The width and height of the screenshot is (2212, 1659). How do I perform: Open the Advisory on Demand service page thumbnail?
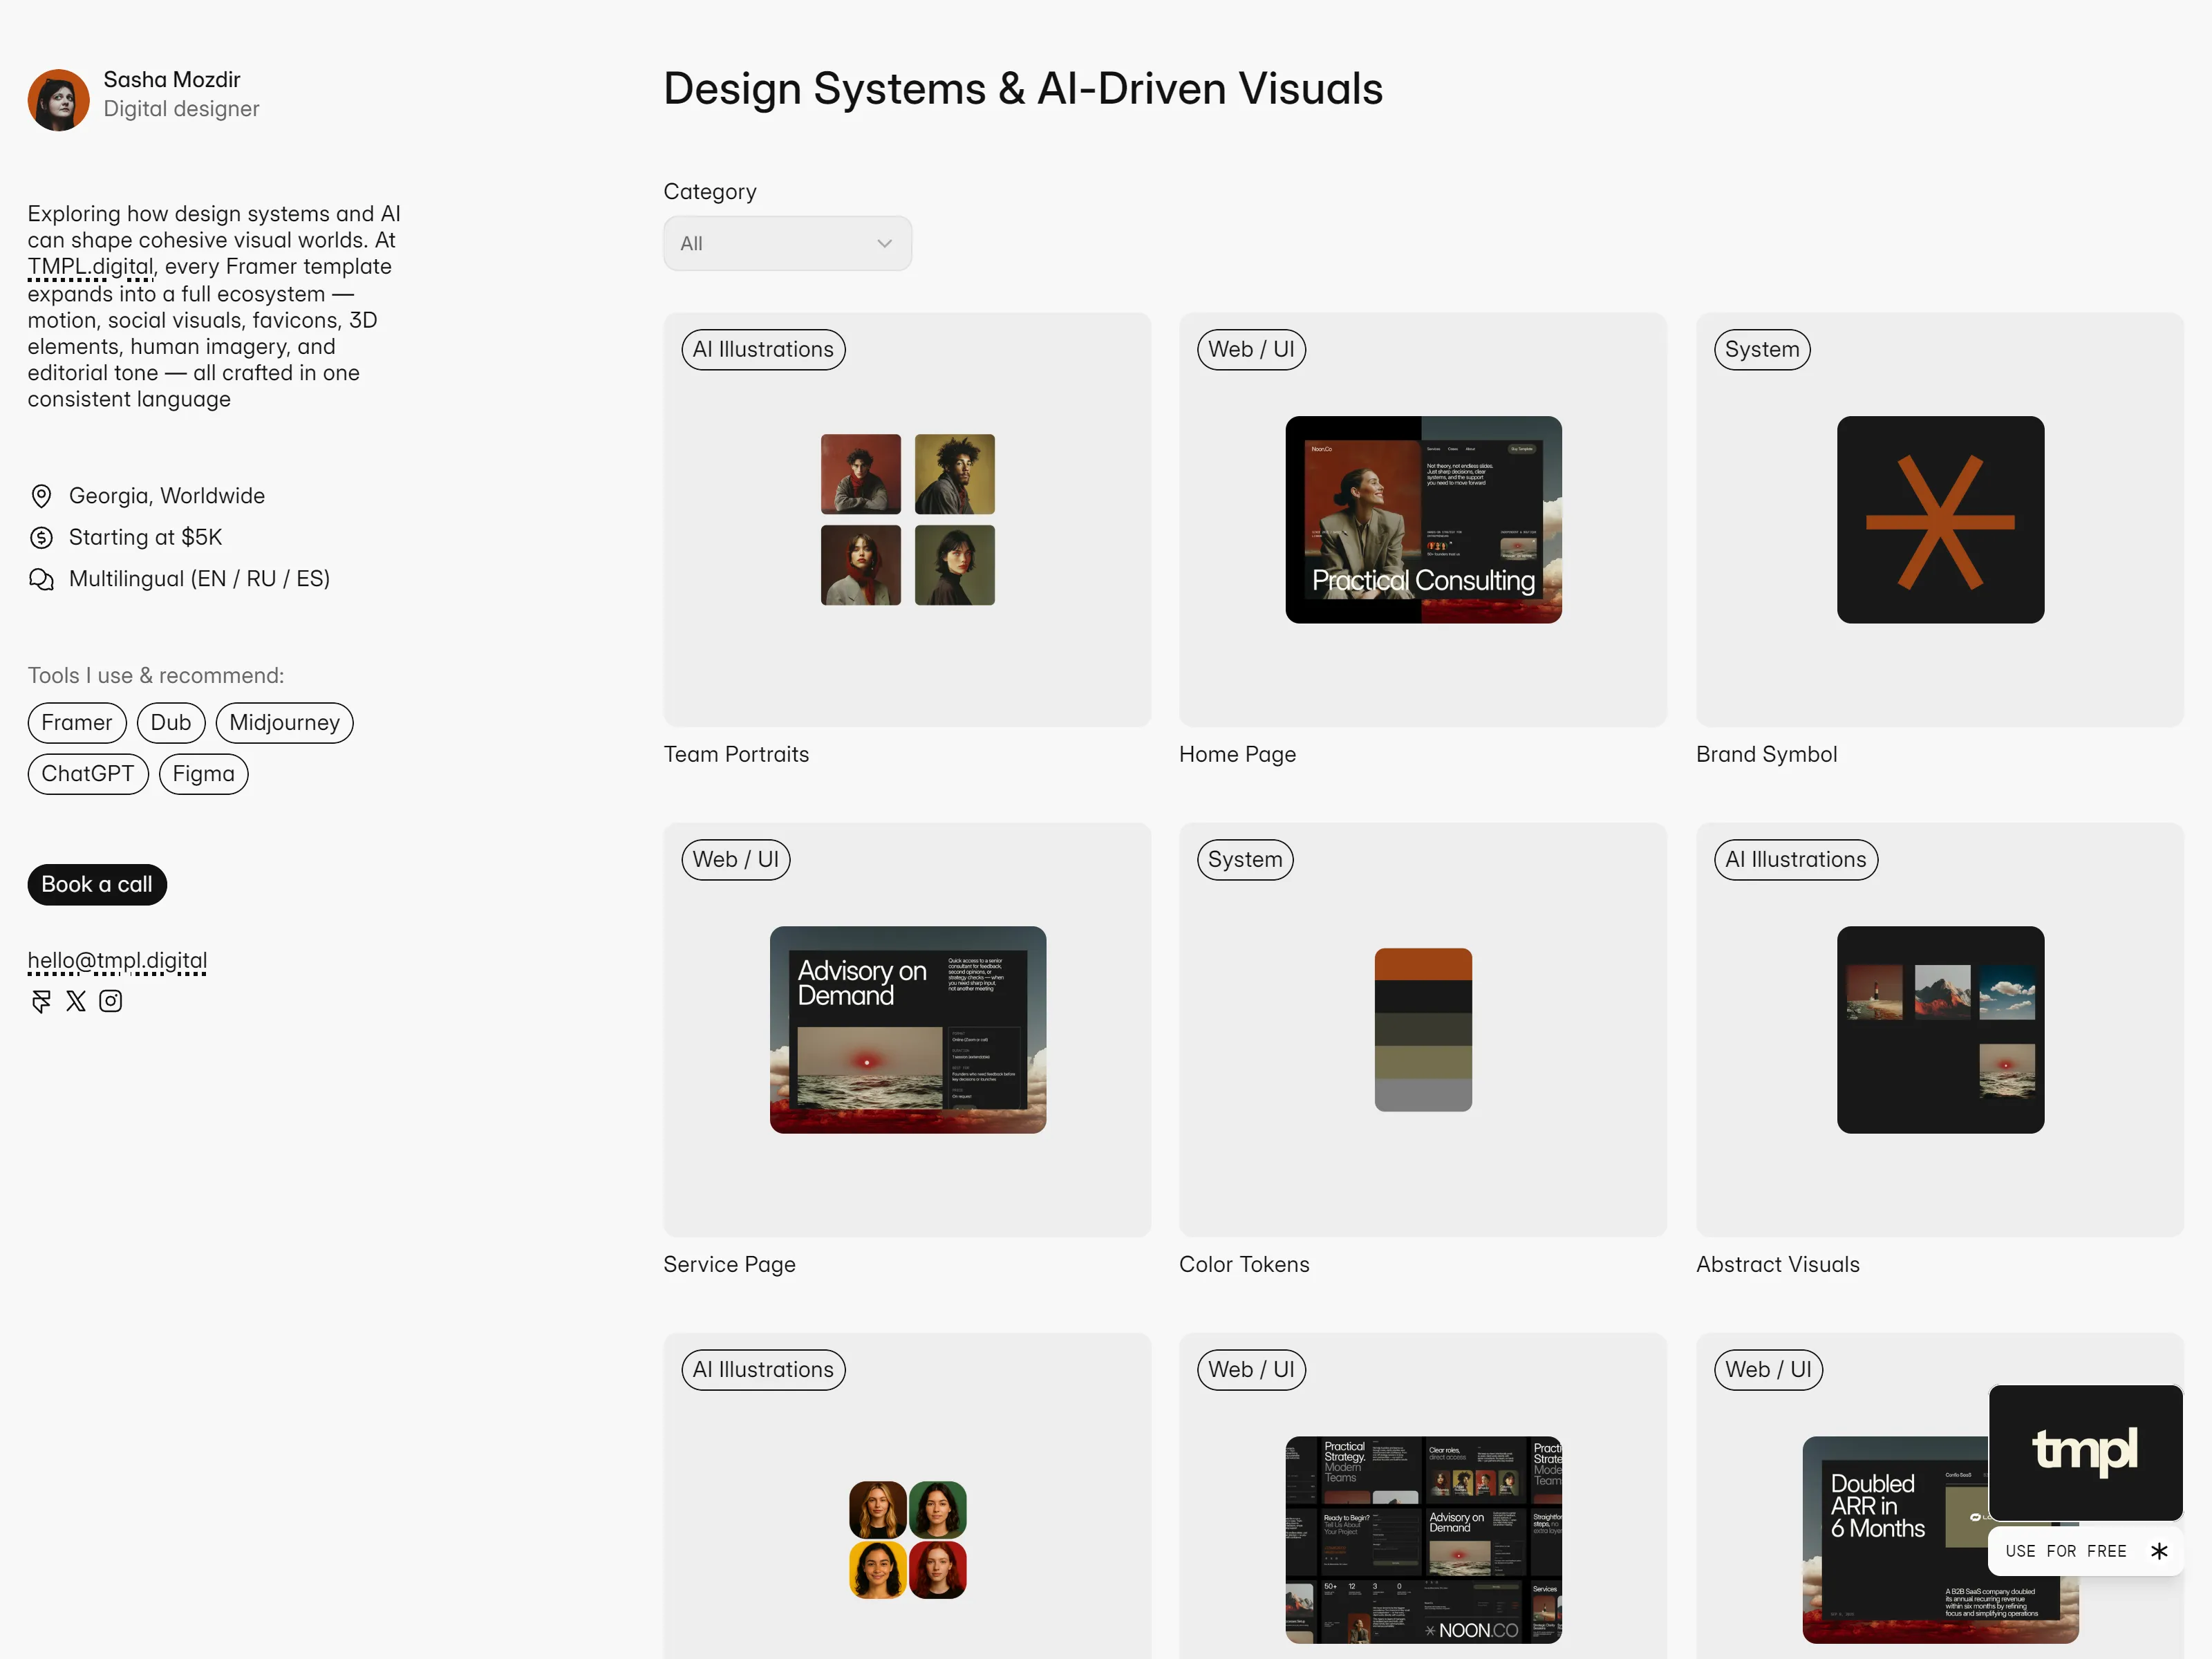tap(908, 1030)
